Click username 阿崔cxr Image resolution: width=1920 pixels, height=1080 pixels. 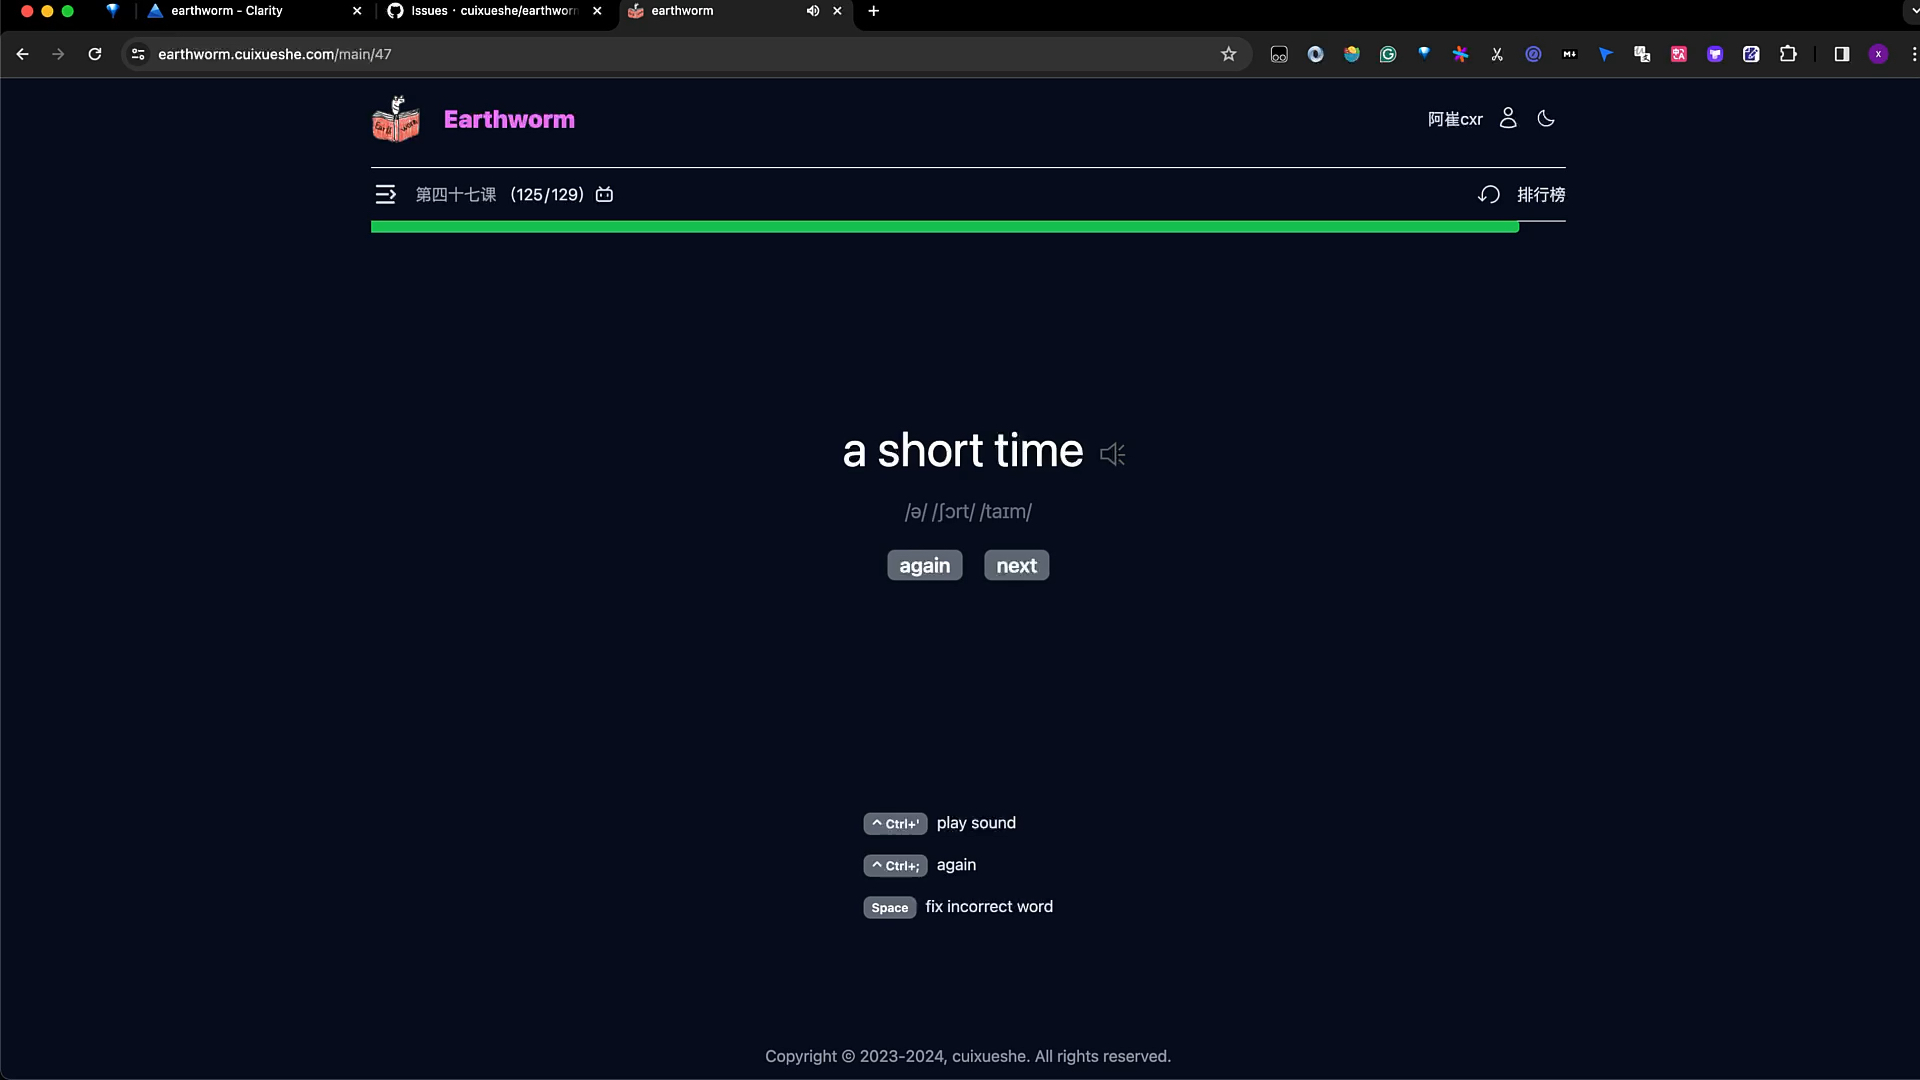tap(1455, 119)
